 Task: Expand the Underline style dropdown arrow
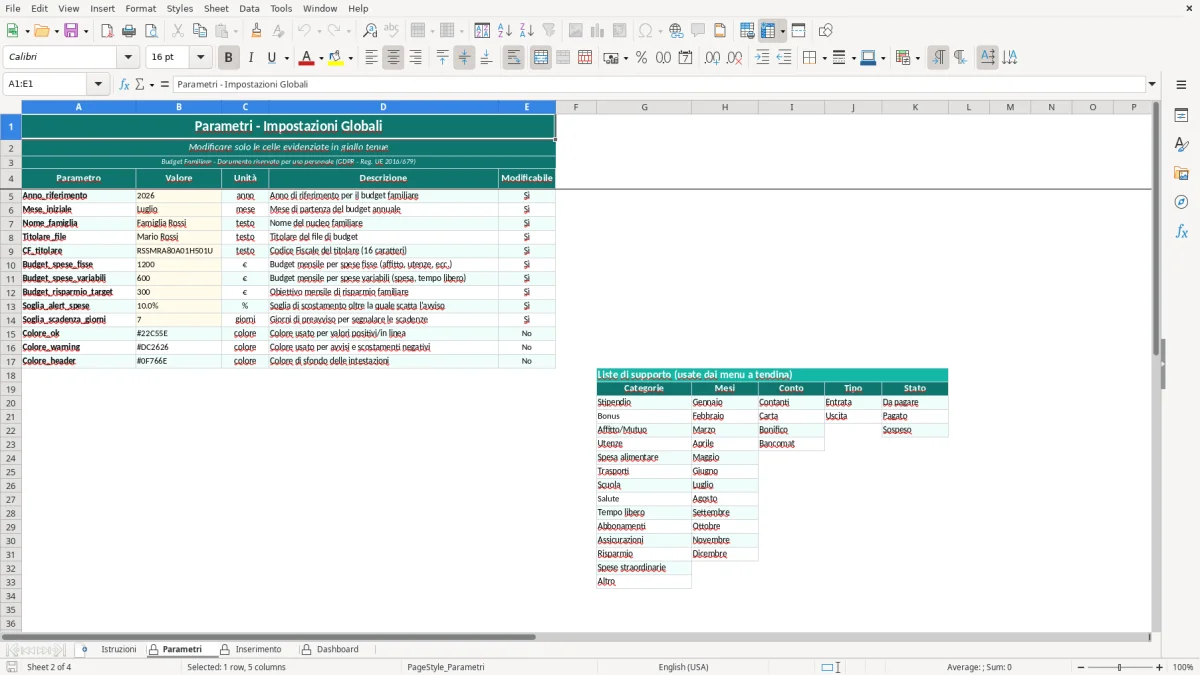[286, 58]
